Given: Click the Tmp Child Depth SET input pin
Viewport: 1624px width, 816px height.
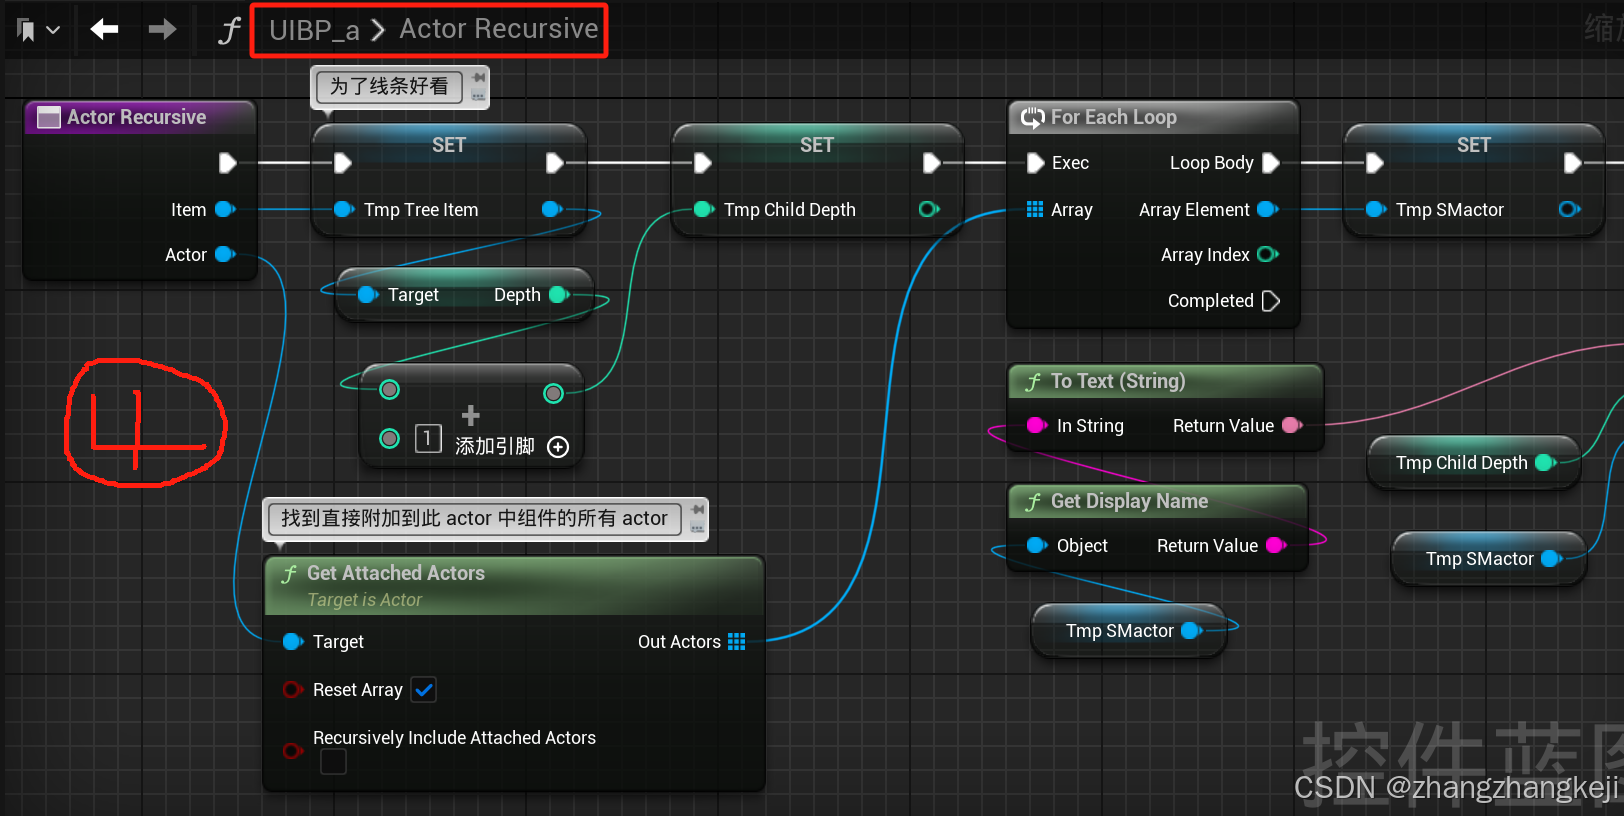Looking at the screenshot, I should (703, 209).
